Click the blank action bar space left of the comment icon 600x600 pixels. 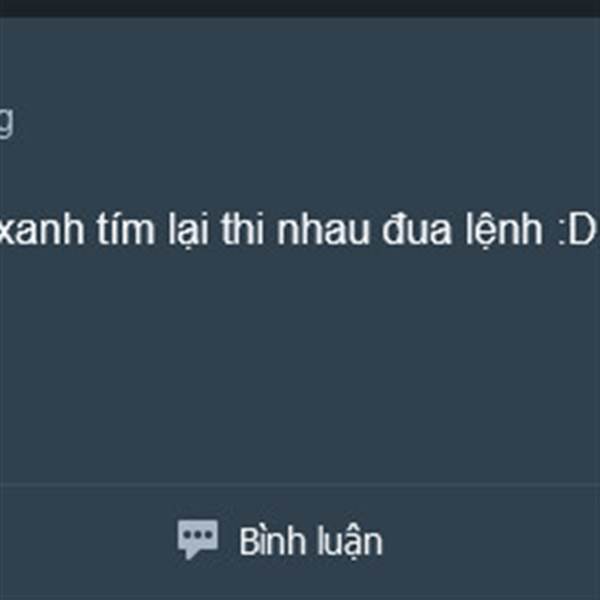(86, 540)
